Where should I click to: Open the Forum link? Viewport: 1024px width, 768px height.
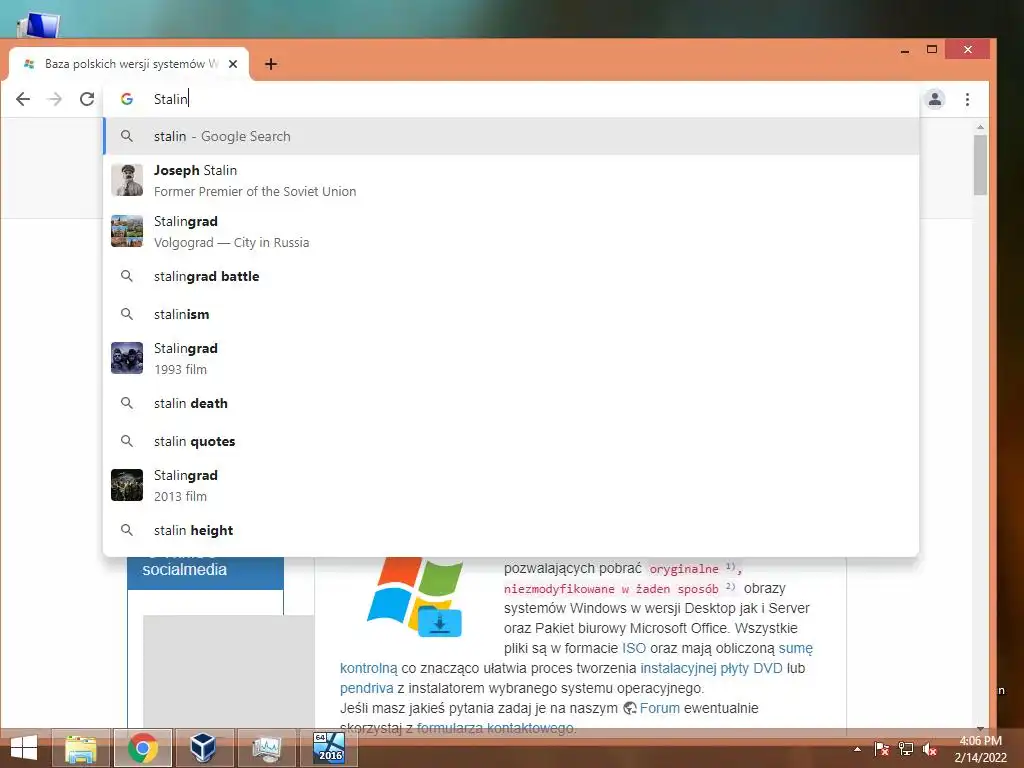pos(660,709)
